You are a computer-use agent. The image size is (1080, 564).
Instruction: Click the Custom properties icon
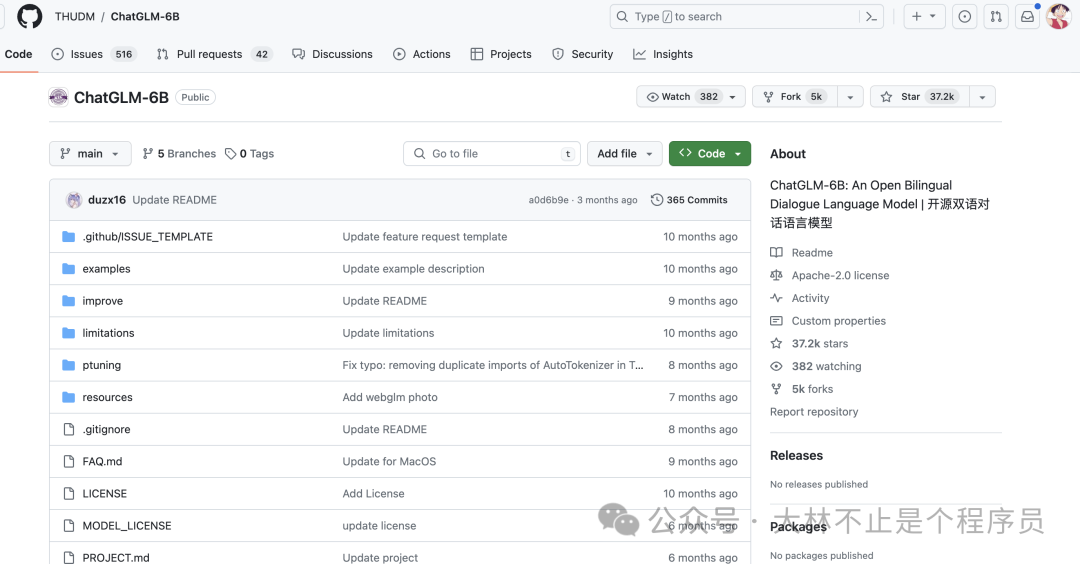(776, 321)
